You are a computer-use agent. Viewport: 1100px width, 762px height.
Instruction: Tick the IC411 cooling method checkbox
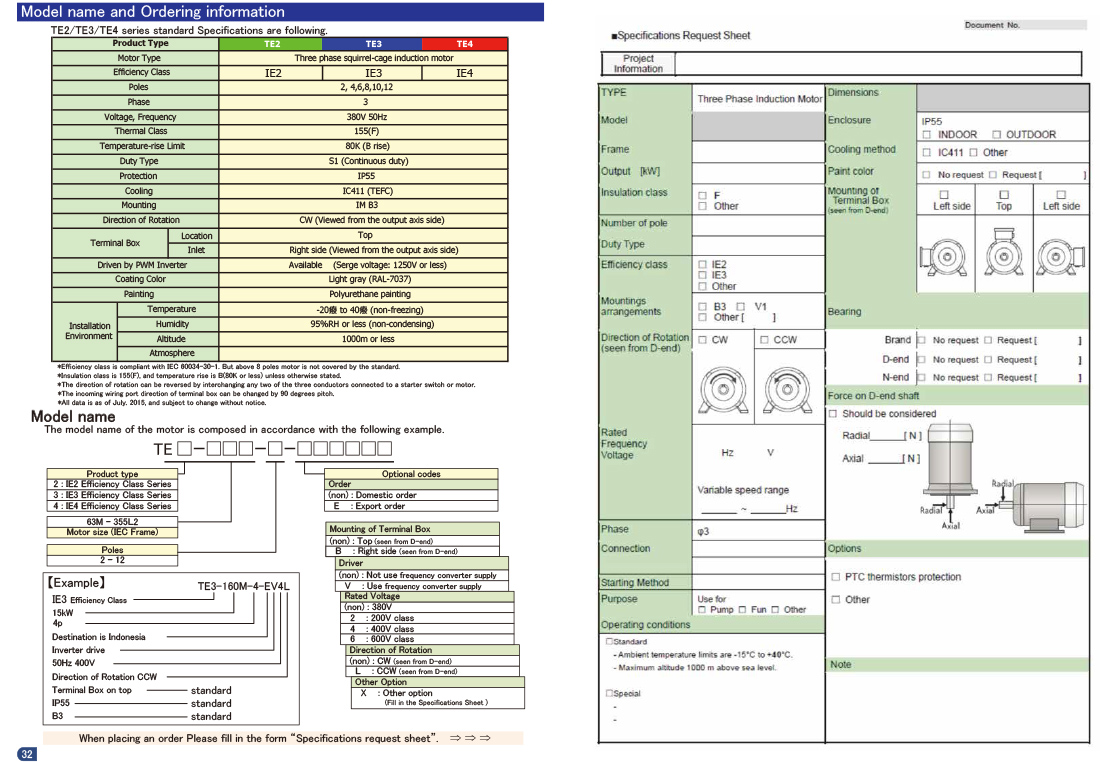coord(927,153)
